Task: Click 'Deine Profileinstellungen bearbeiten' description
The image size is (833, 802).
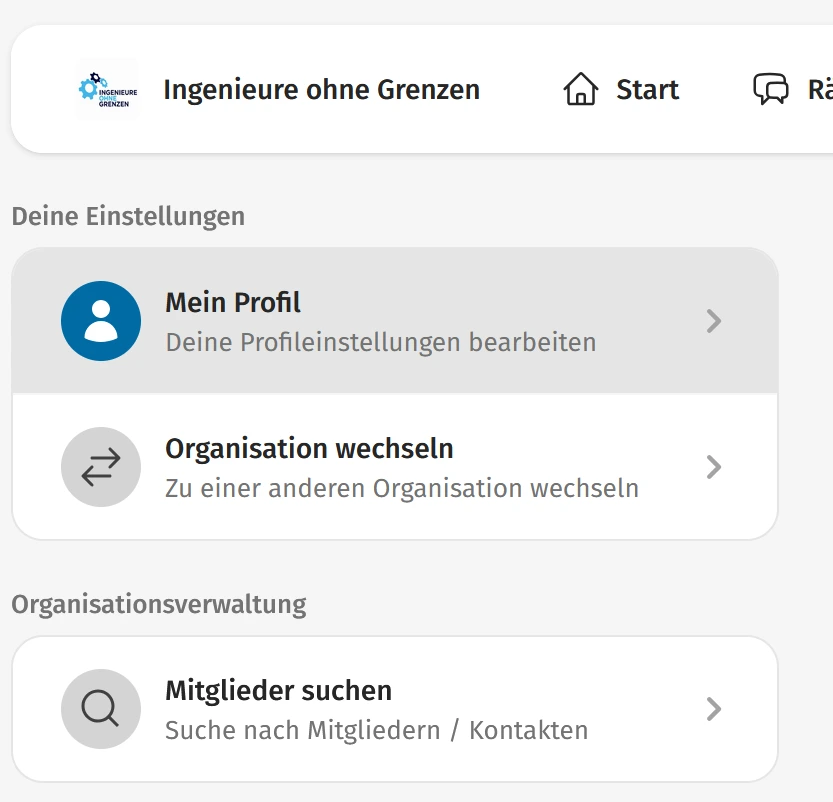Action: [380, 342]
